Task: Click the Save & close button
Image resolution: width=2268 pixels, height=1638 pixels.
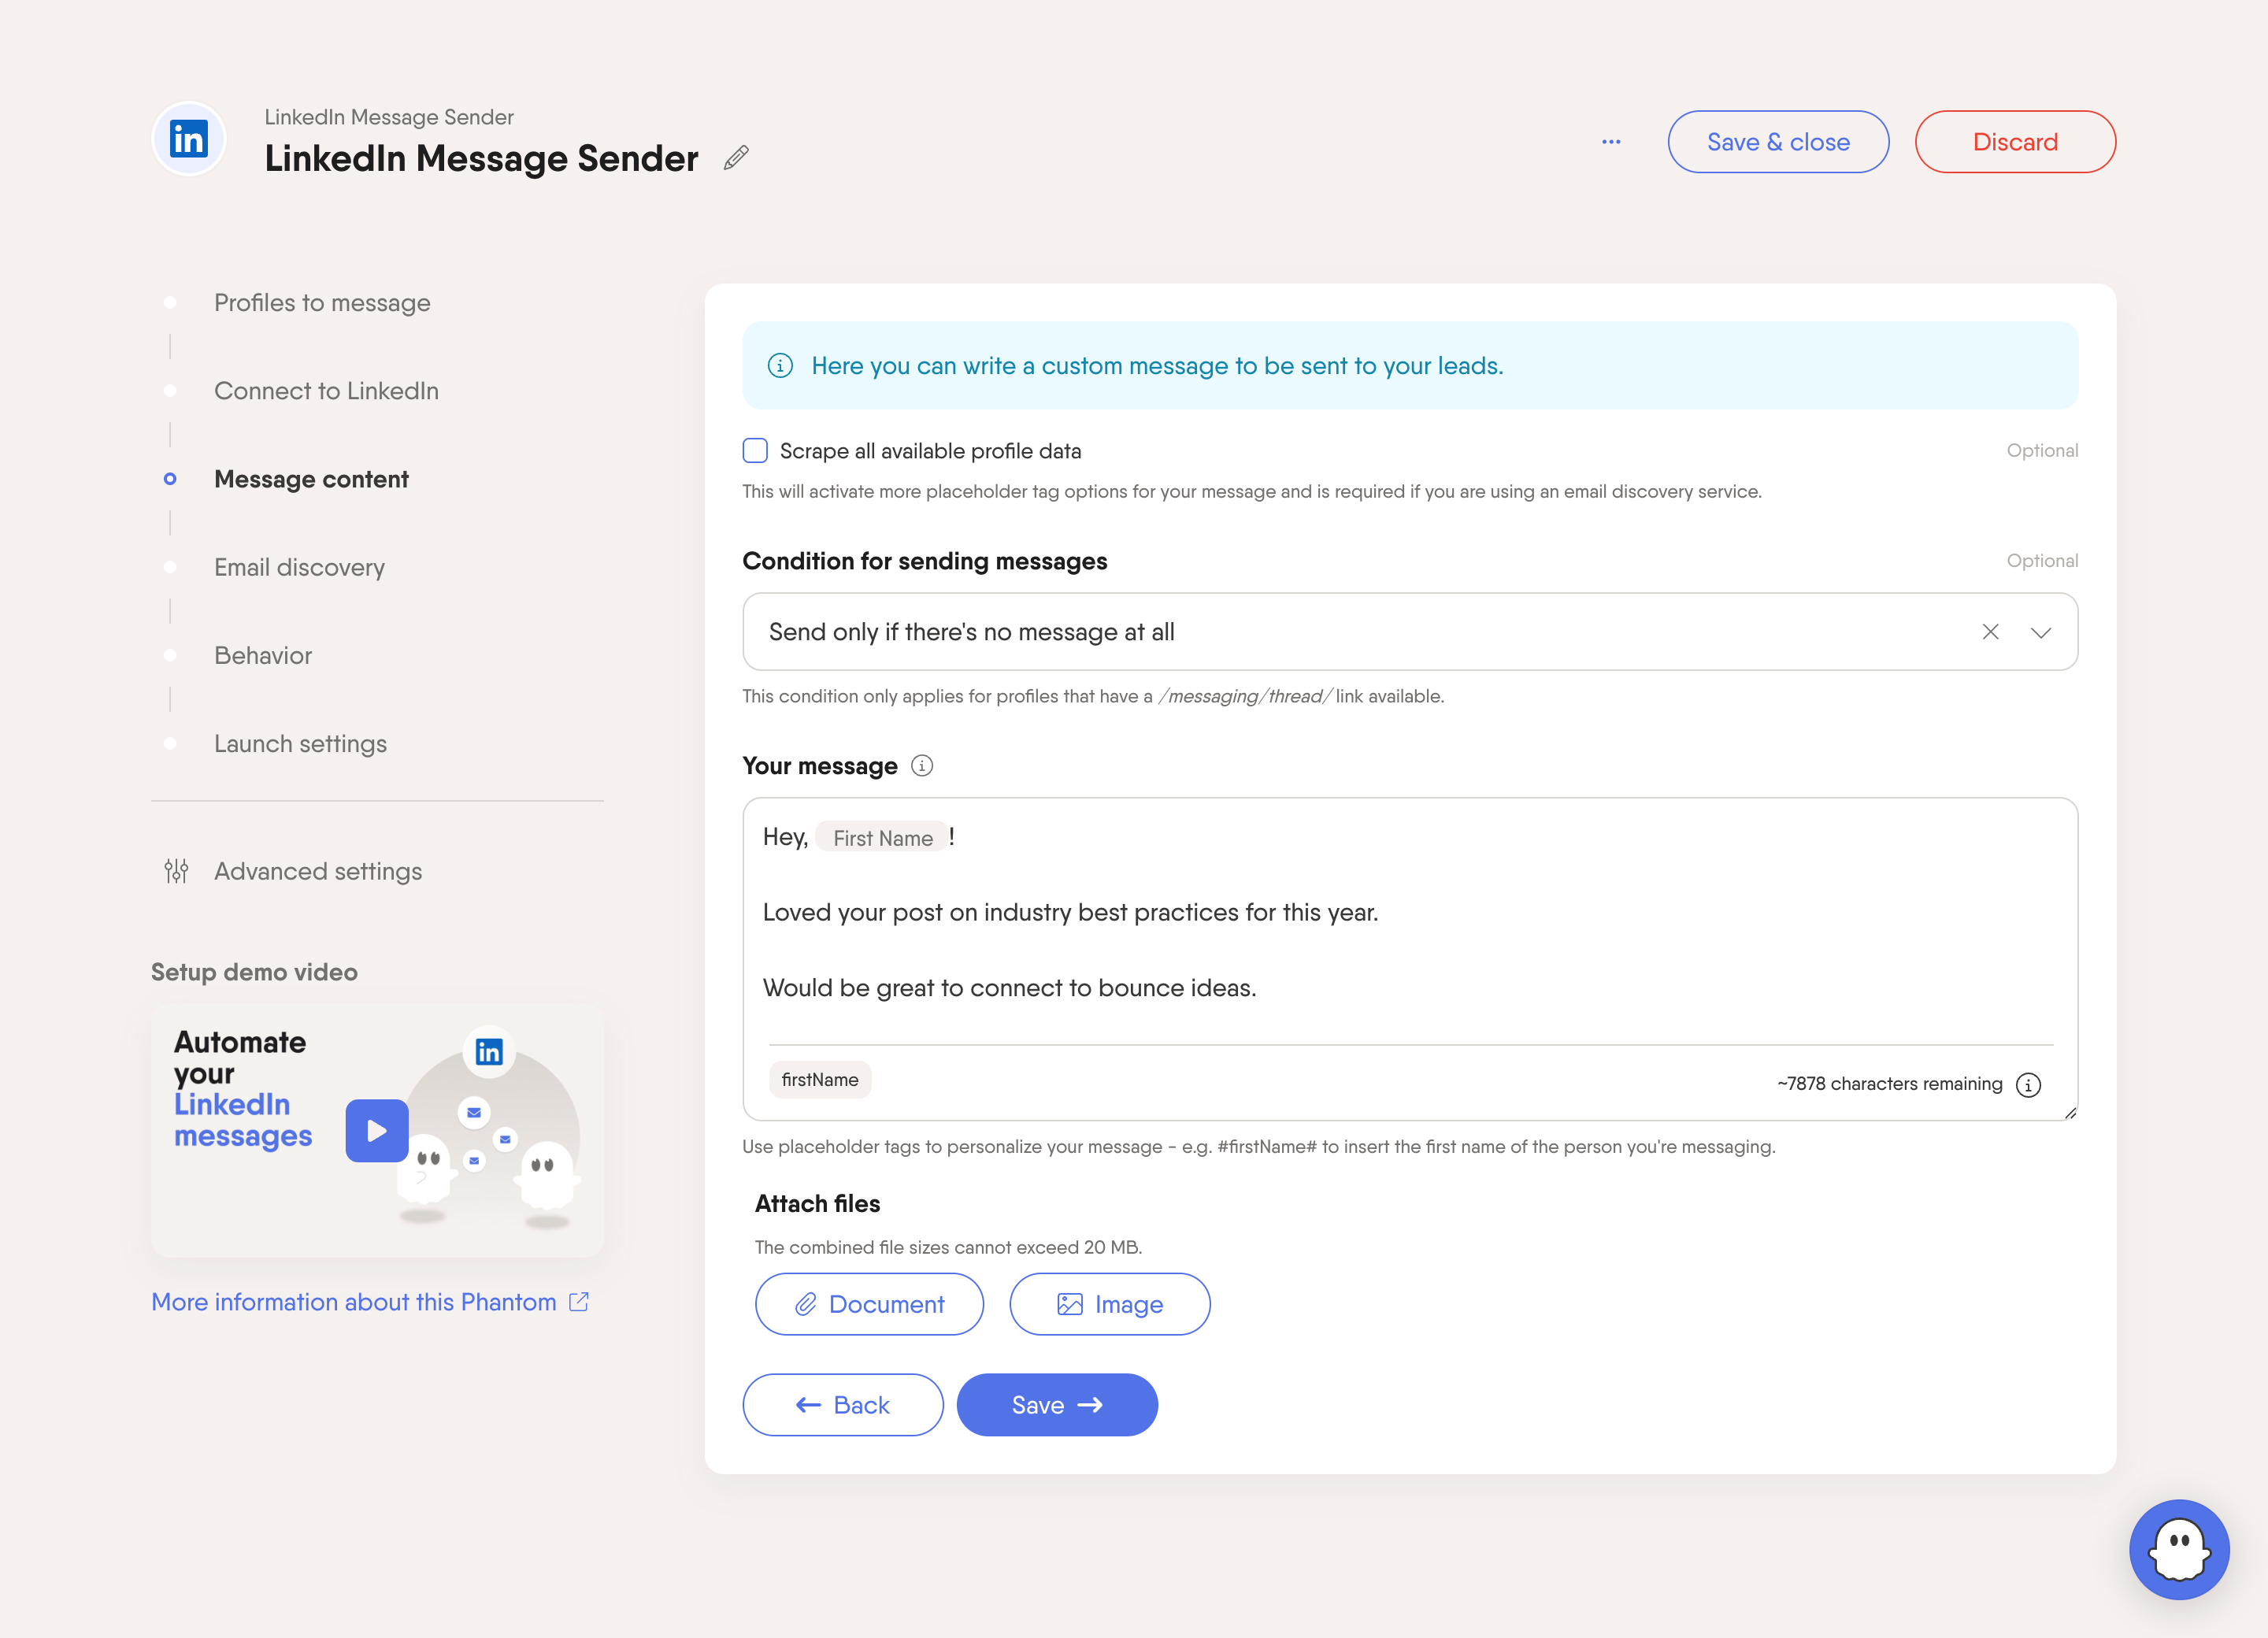Action: pos(1778,142)
